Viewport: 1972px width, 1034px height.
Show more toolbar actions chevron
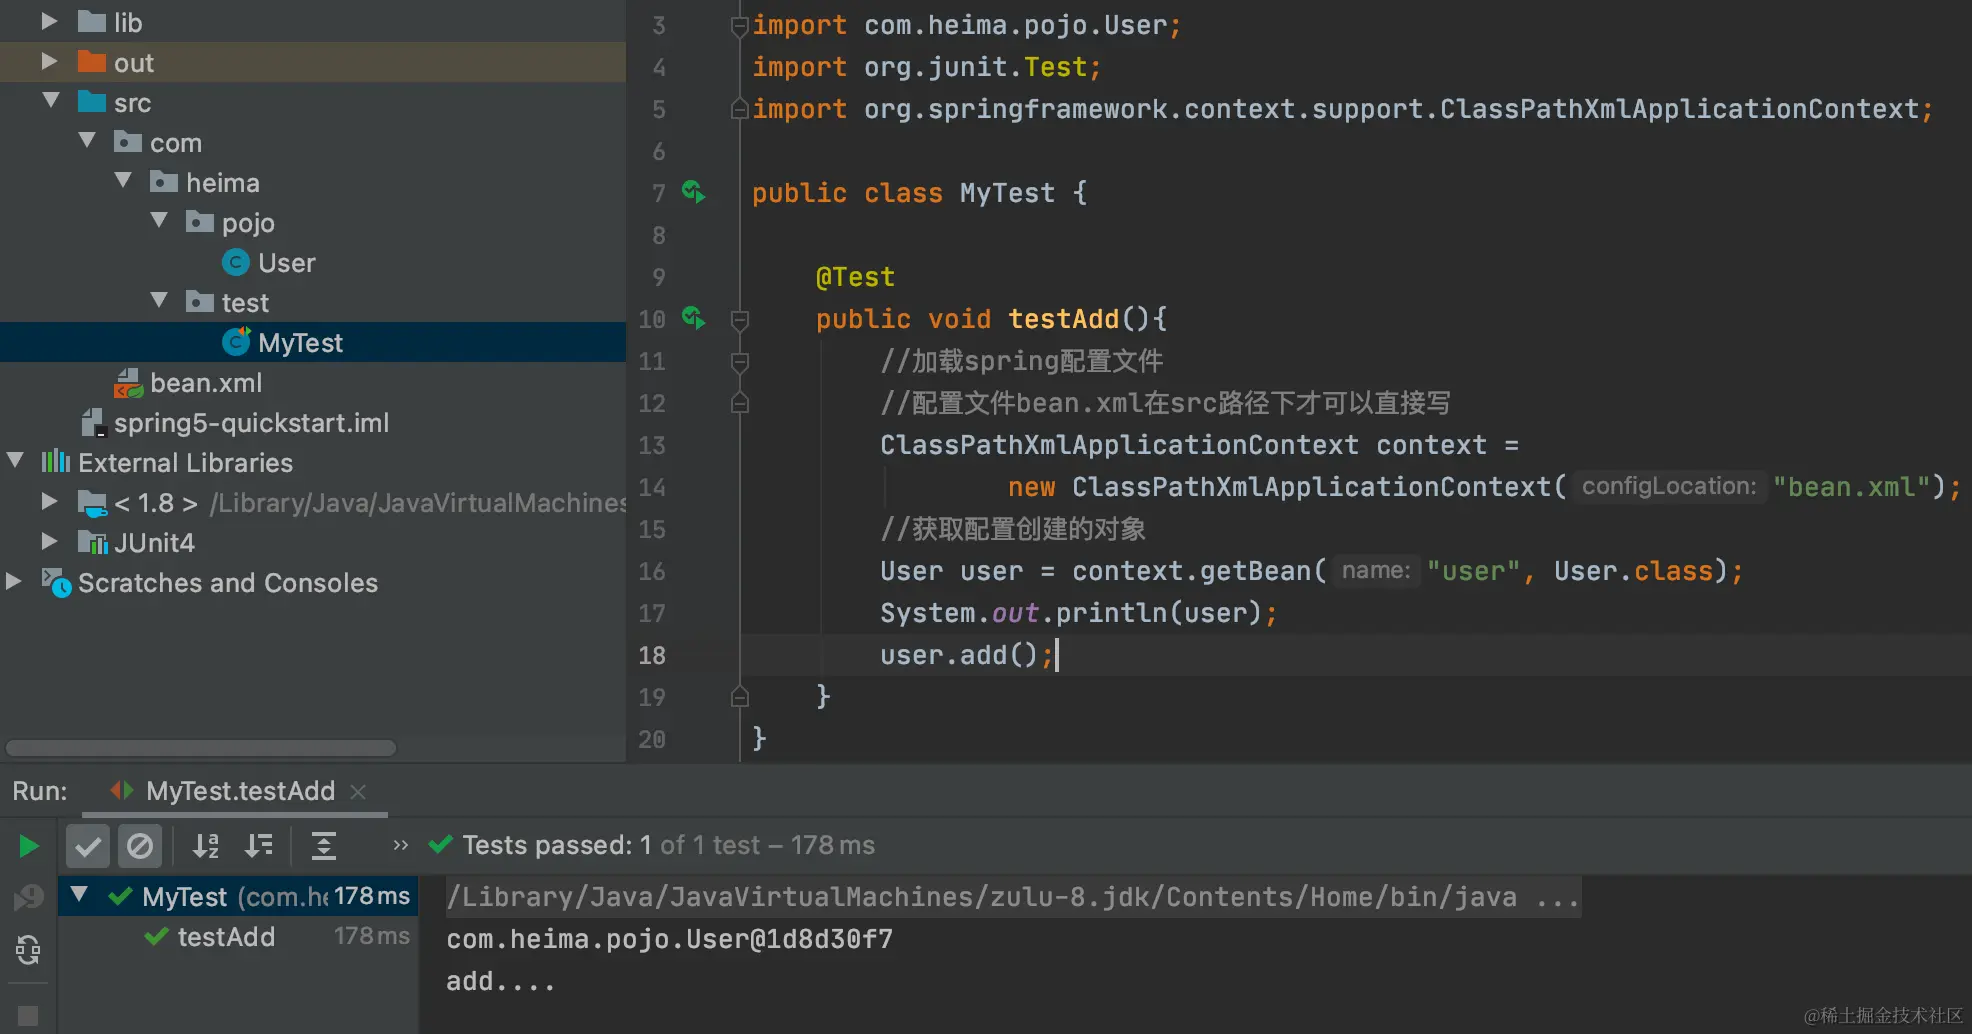tap(401, 846)
